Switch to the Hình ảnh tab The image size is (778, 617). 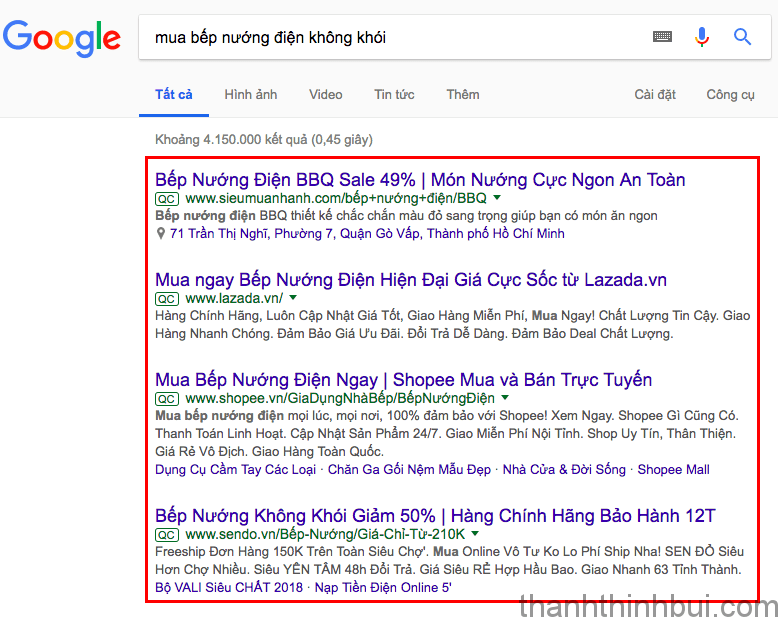pyautogui.click(x=251, y=95)
